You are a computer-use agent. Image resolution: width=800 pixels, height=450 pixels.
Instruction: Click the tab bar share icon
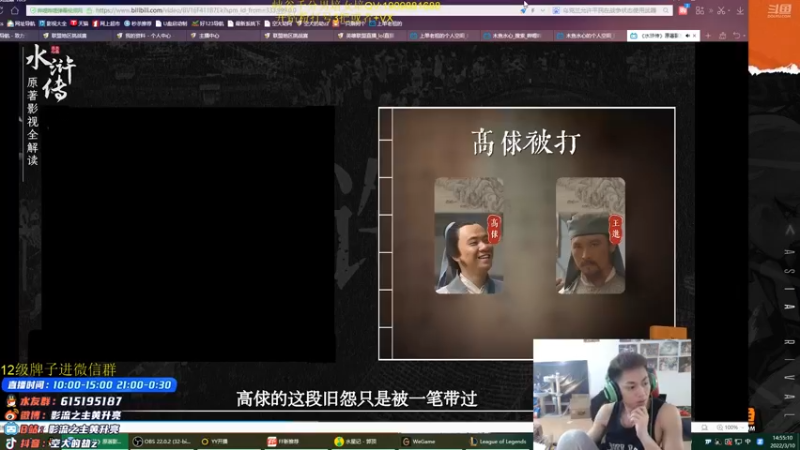(722, 36)
